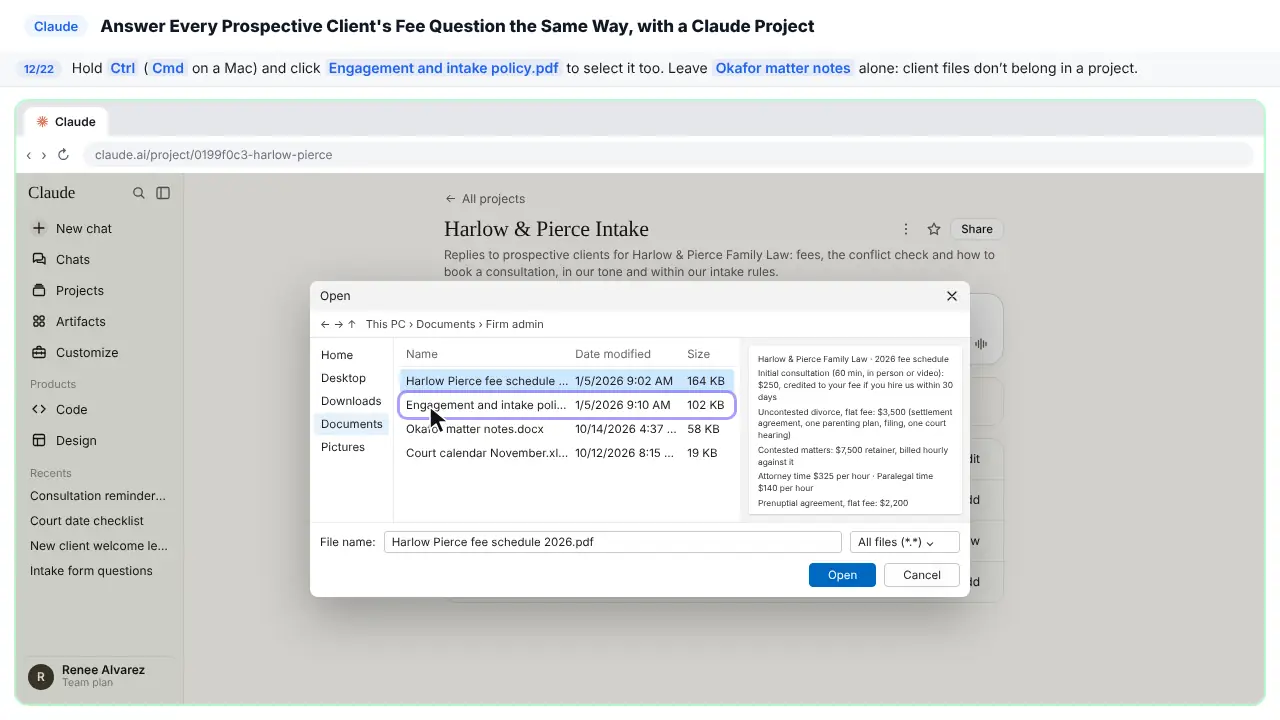Click the browser address bar
The height and width of the screenshot is (720, 1280).
click(667, 155)
